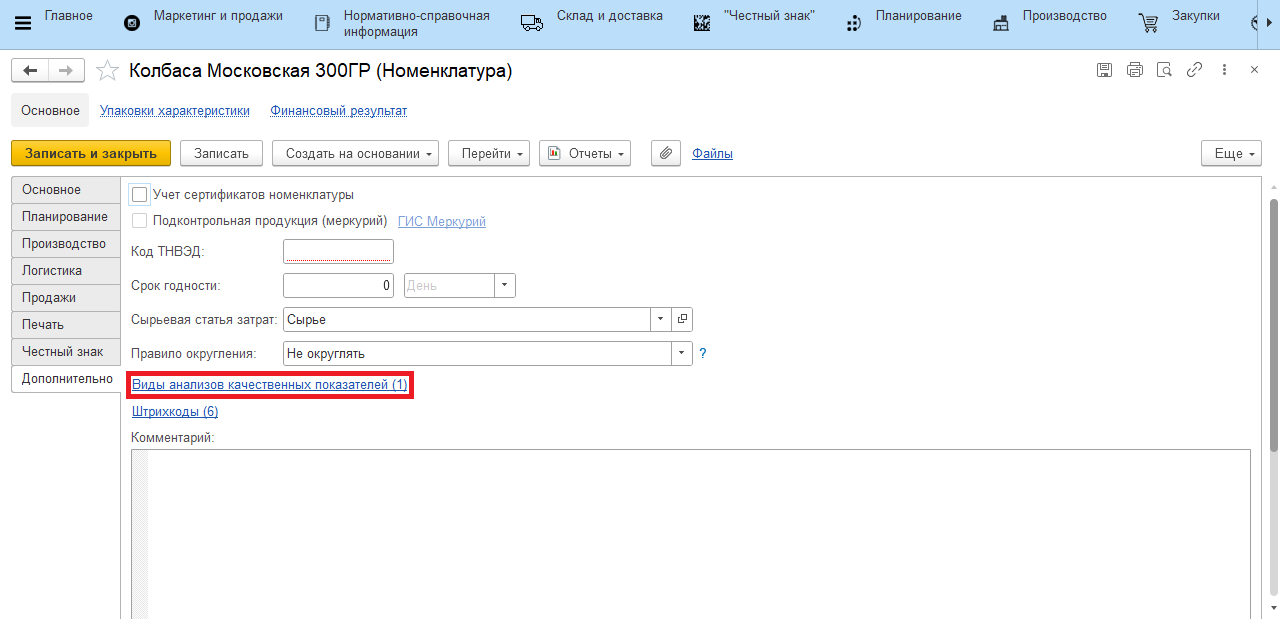Viewport: 1280px width, 628px height.
Task: Switch to the Печать side tab
Action: pos(65,325)
